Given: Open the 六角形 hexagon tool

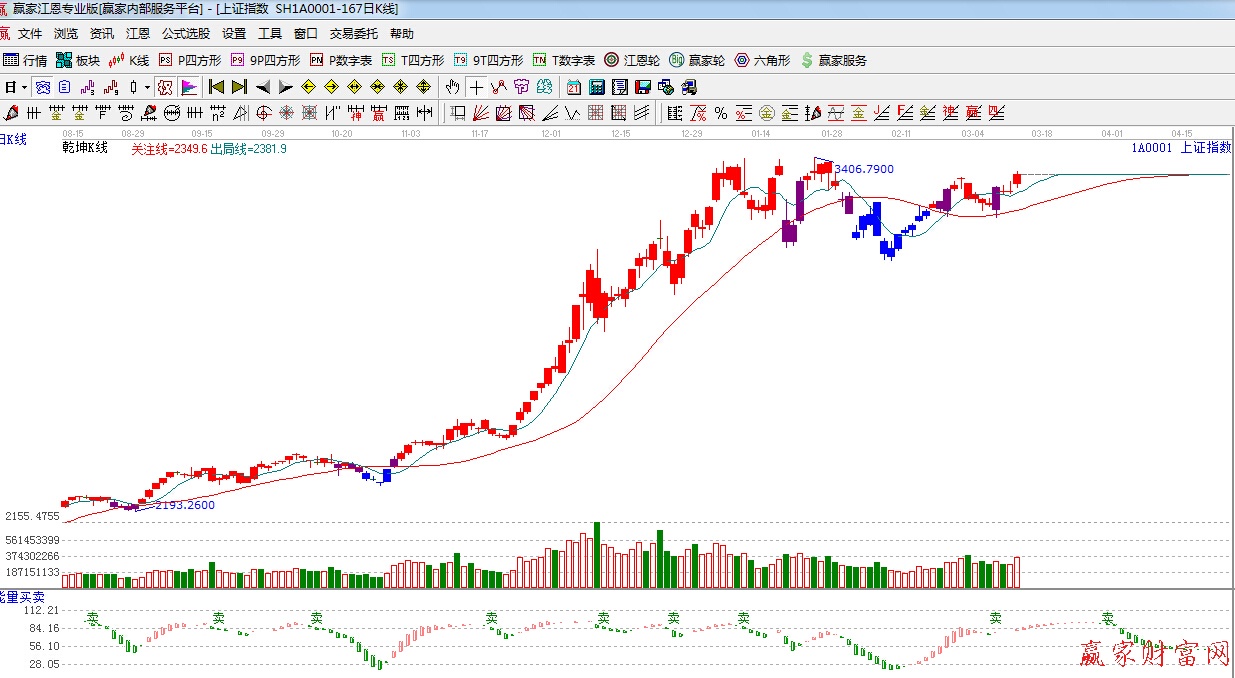Looking at the screenshot, I should coord(763,60).
